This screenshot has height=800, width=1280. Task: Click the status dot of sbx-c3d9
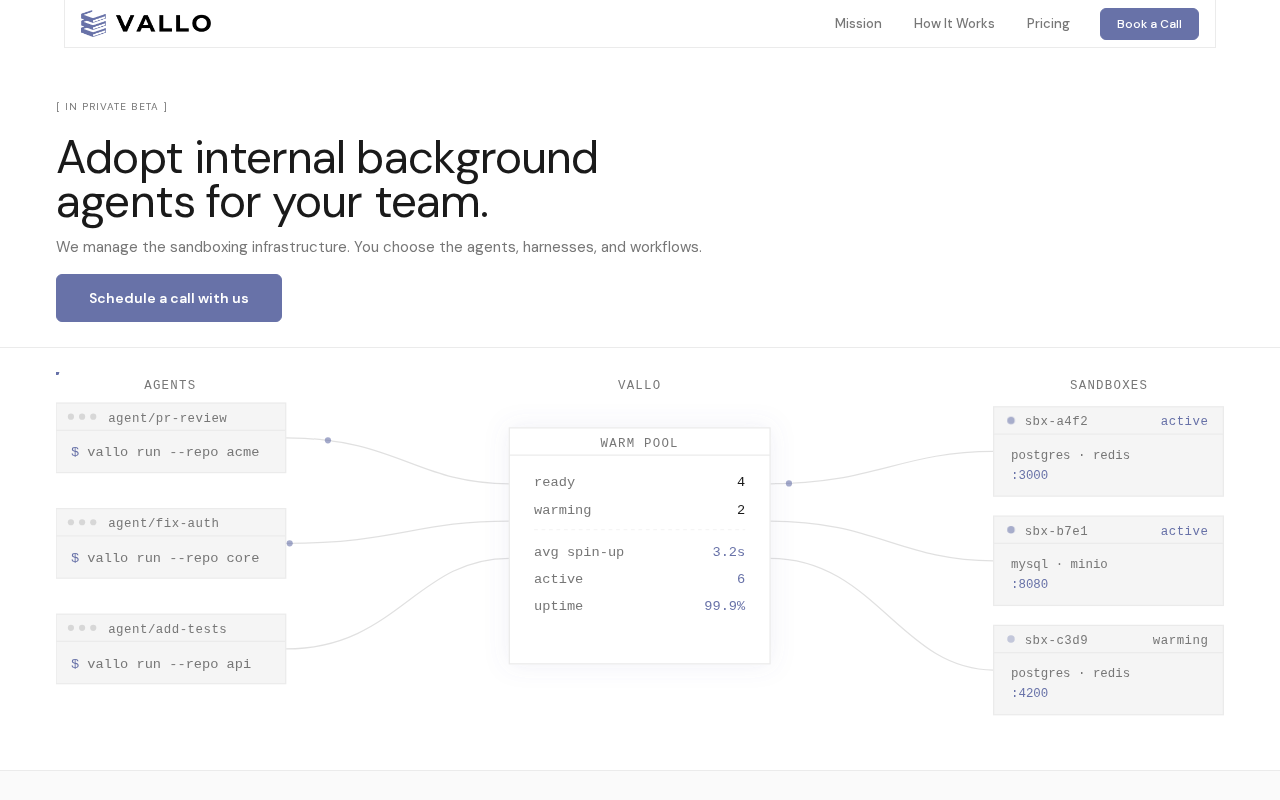pyautogui.click(x=1011, y=639)
